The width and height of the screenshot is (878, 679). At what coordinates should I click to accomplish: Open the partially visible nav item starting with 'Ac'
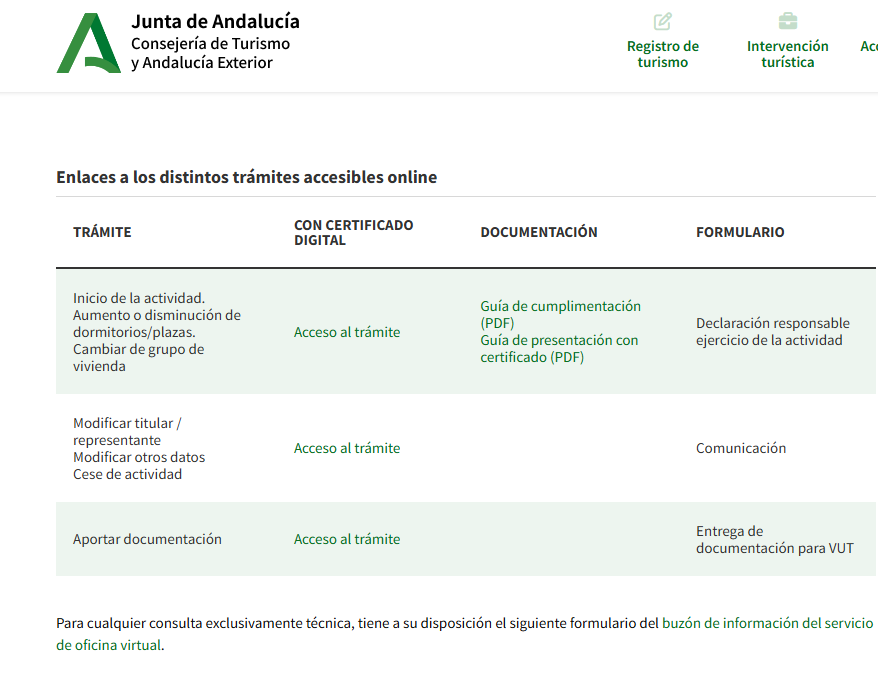[868, 45]
